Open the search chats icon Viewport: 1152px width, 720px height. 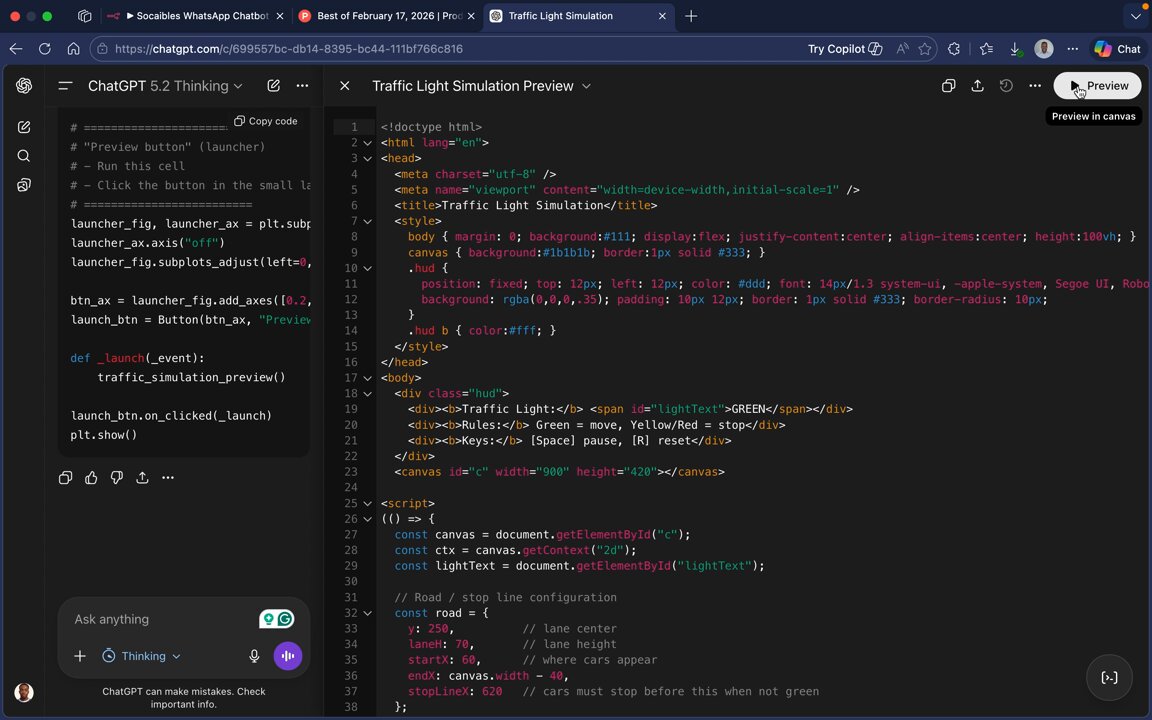[24, 155]
